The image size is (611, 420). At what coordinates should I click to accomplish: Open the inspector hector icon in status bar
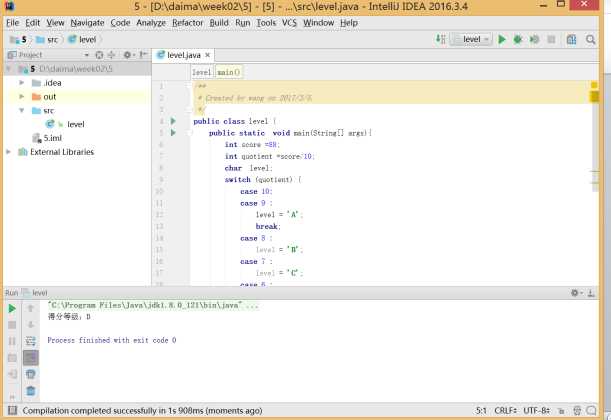[x=577, y=411]
